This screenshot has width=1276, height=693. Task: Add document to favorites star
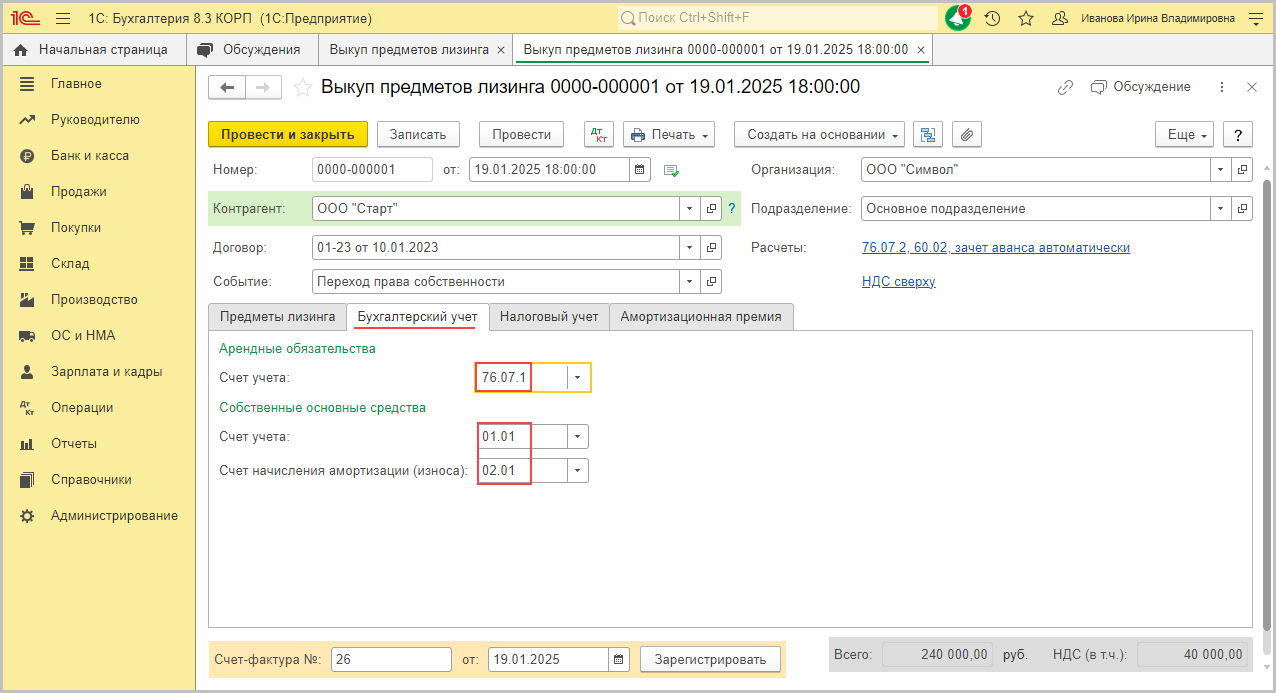(x=302, y=88)
